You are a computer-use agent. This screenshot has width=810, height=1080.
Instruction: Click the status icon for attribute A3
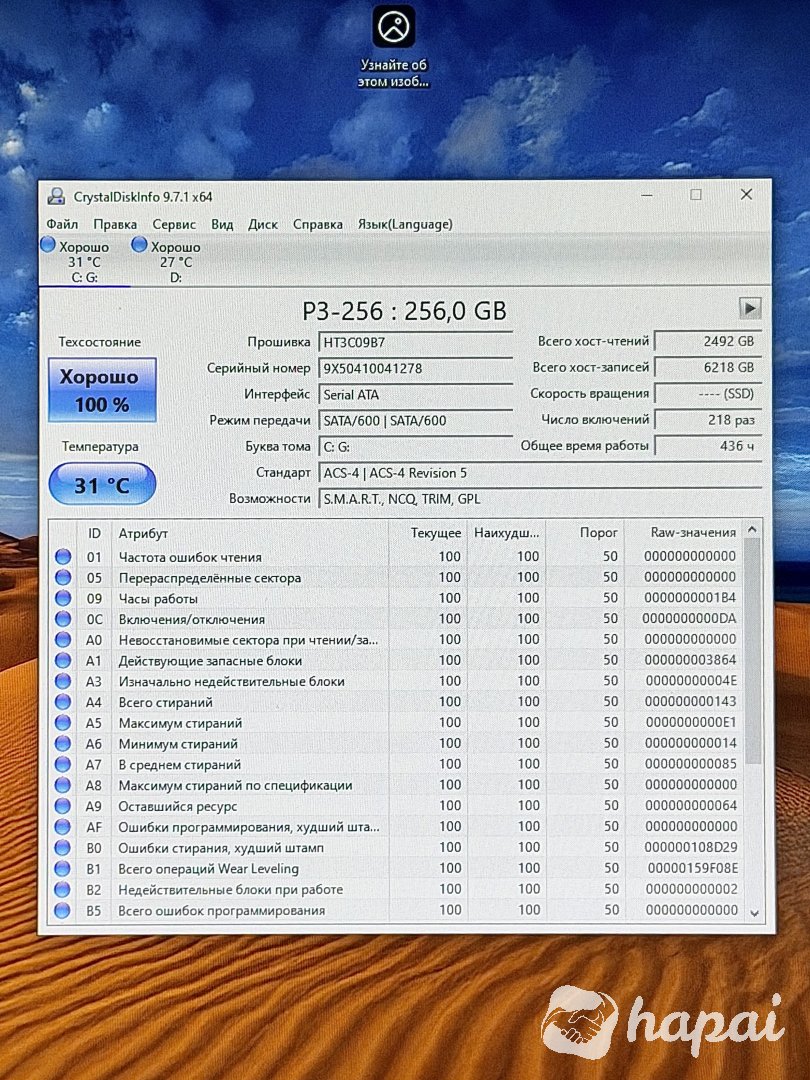pos(63,681)
